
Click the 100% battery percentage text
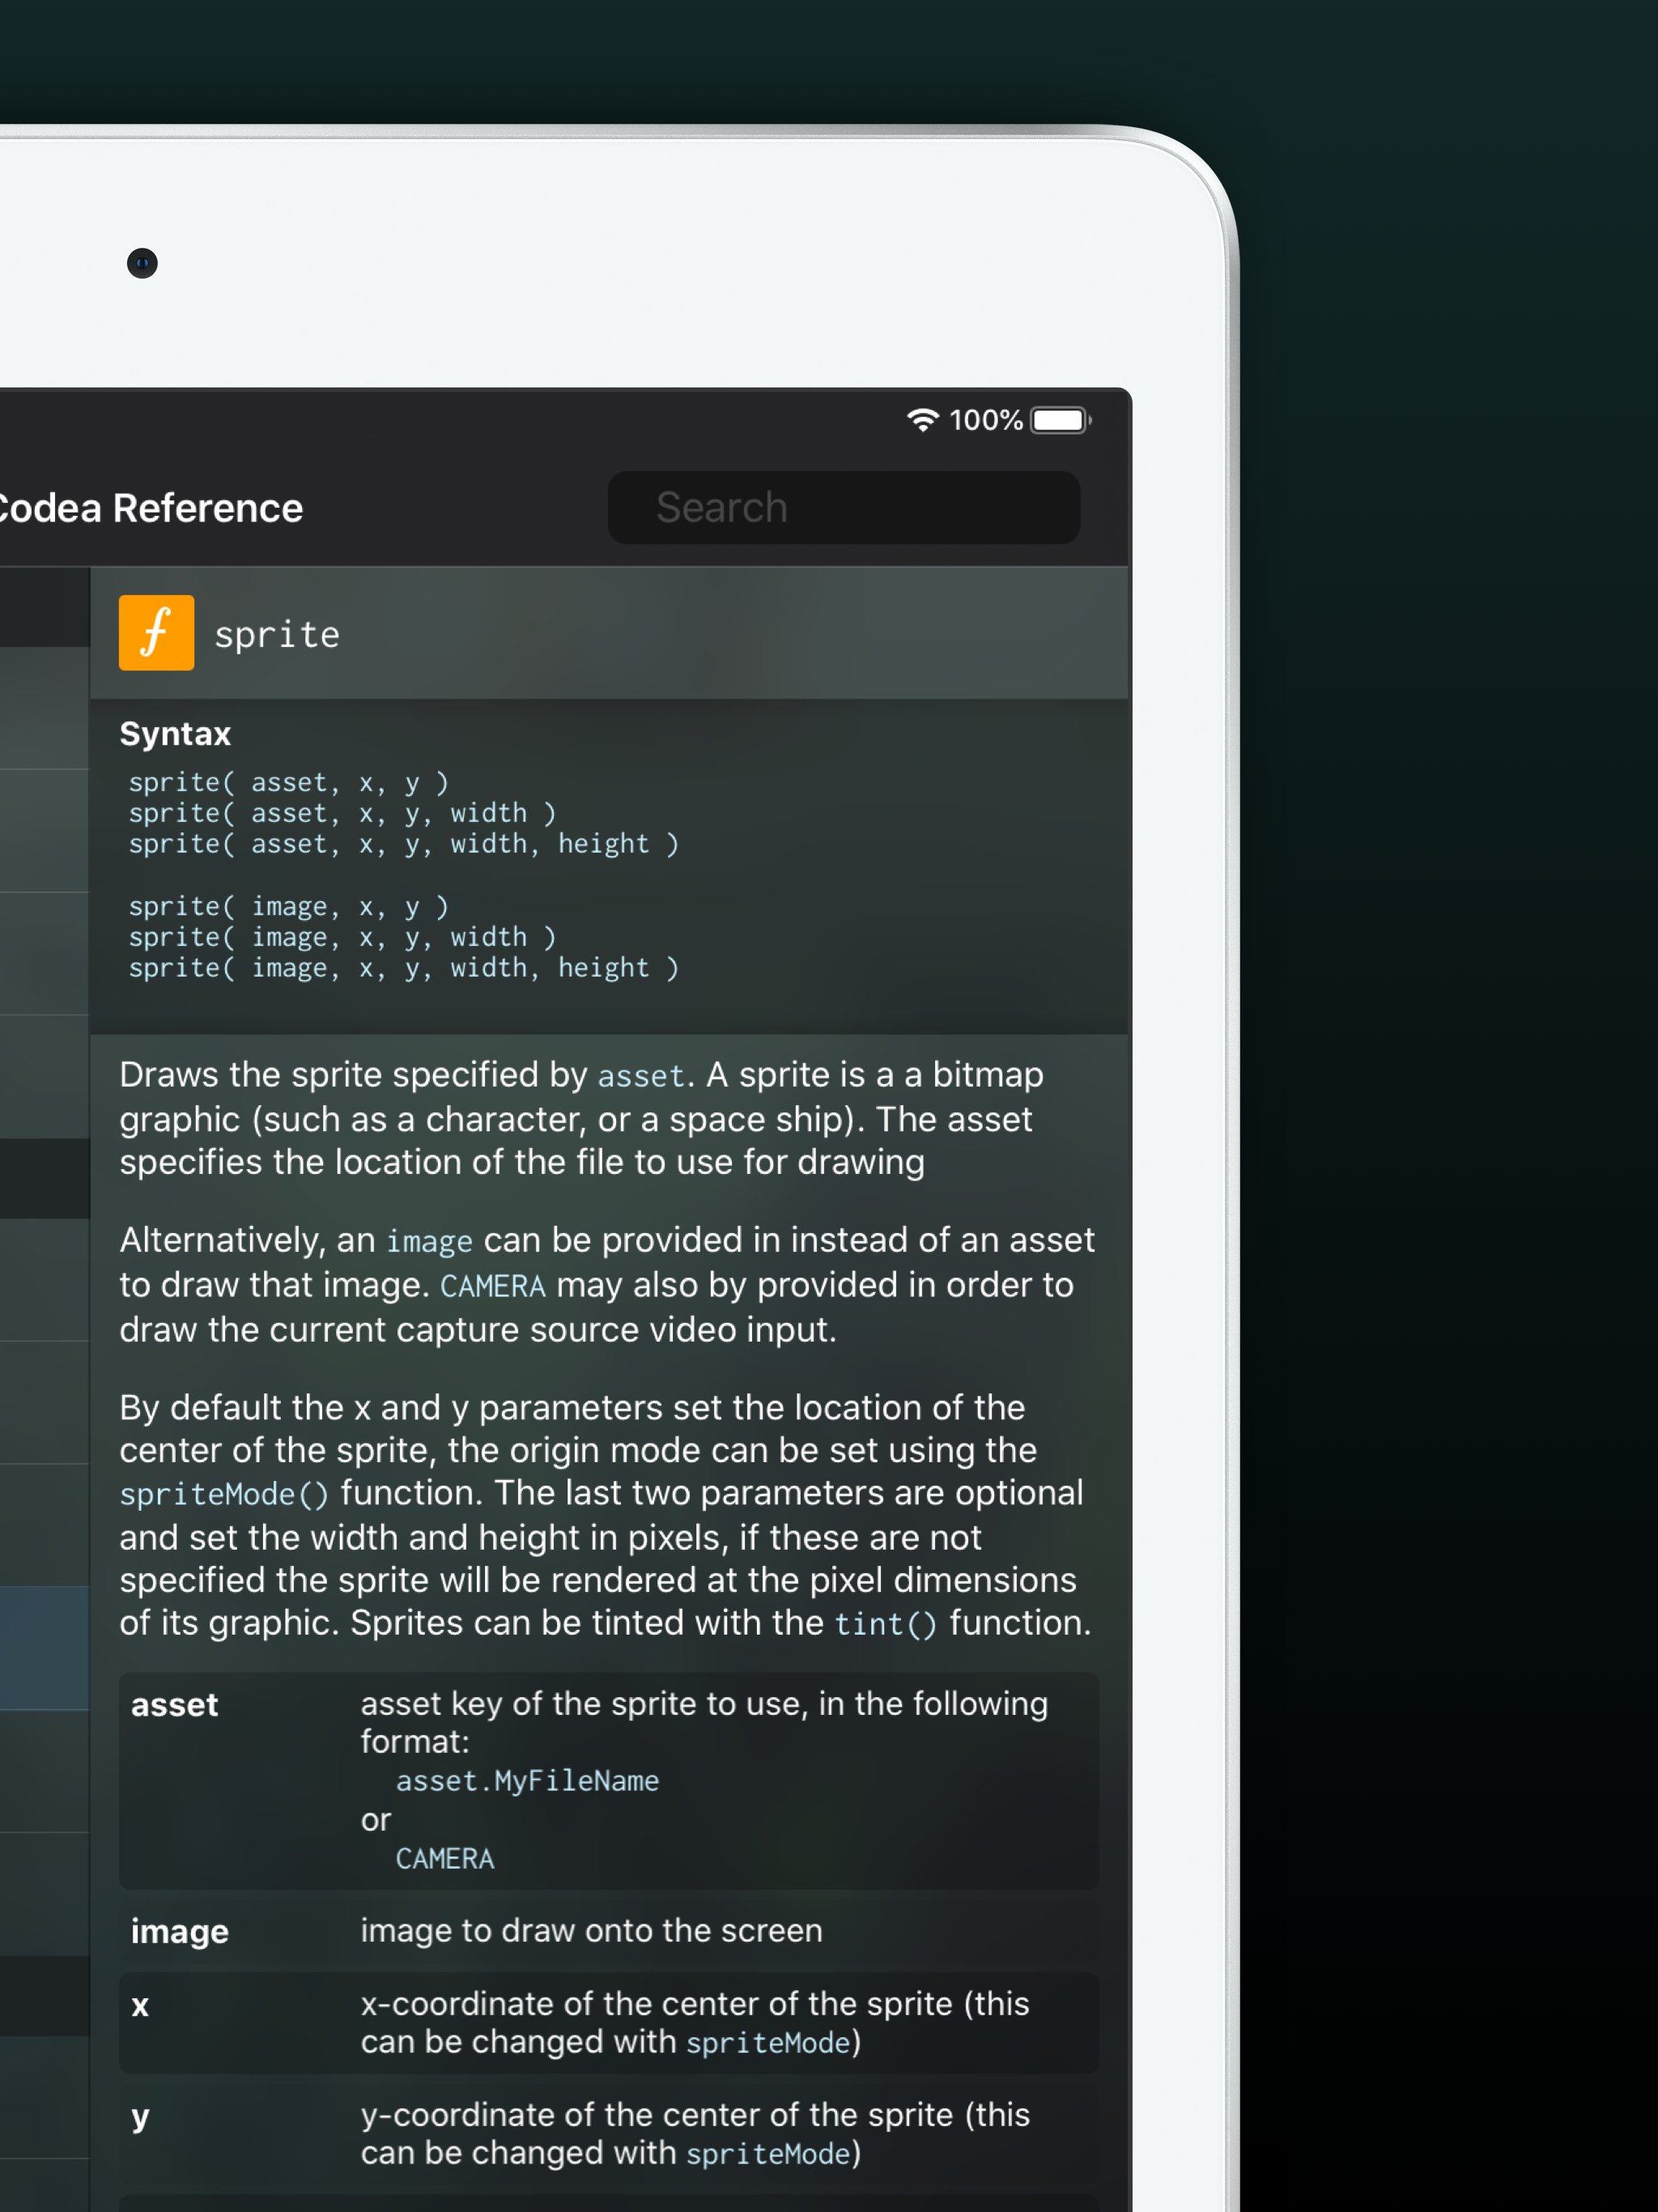985,420
